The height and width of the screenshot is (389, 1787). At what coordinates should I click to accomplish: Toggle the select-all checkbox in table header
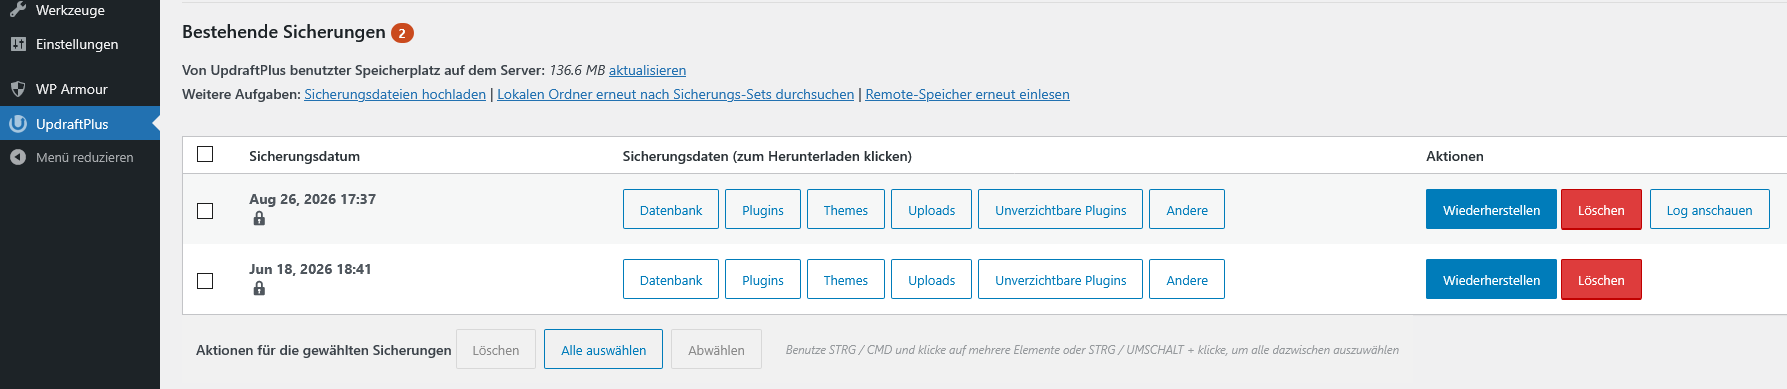[205, 154]
